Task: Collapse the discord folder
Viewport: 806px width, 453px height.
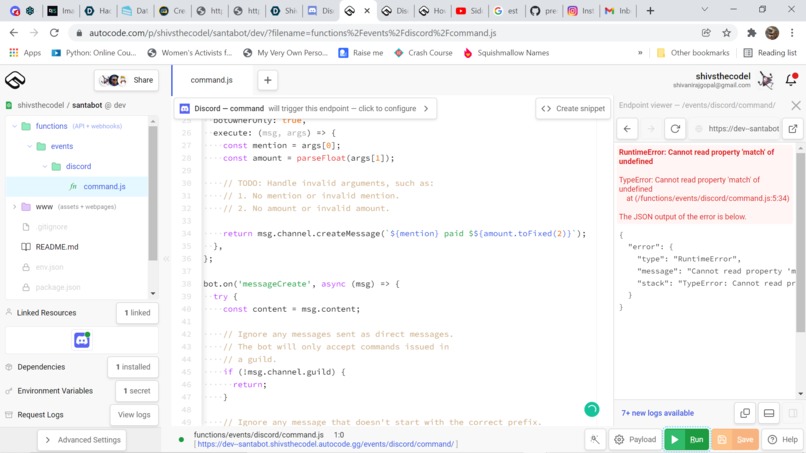Action: (x=45, y=166)
